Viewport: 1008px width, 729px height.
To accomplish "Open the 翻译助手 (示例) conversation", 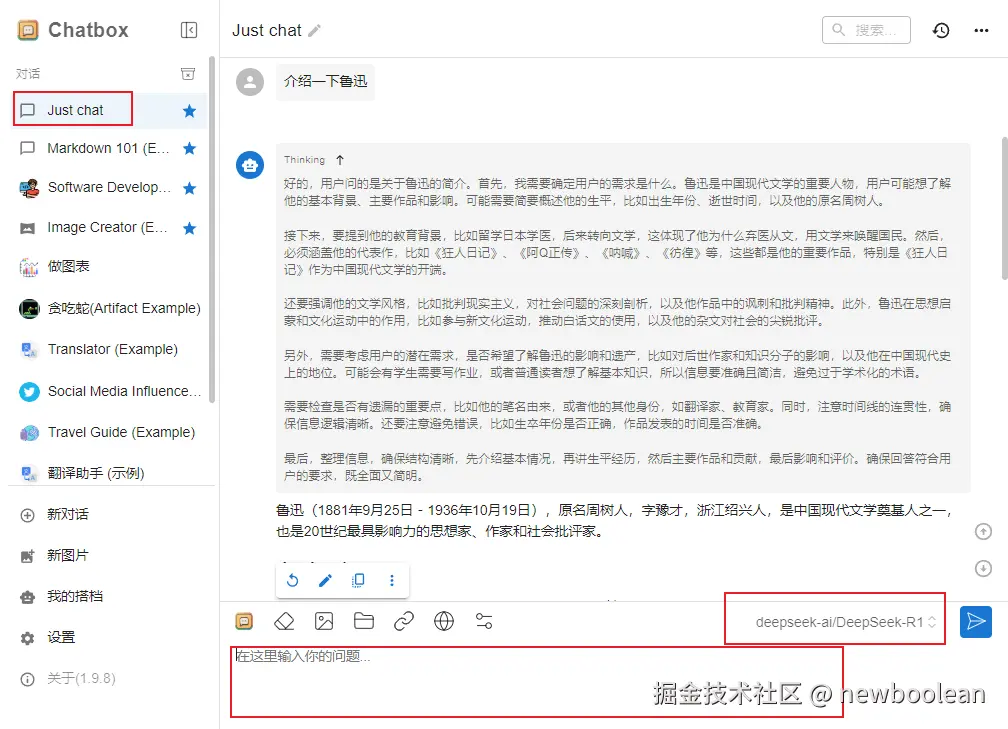I will point(109,473).
